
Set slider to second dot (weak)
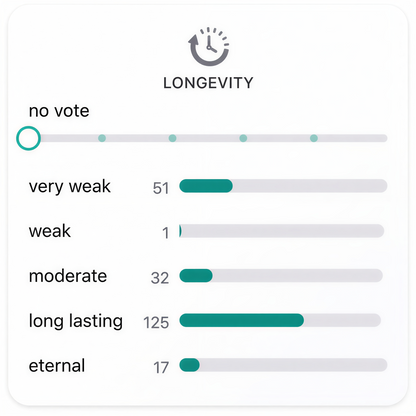[172, 138]
